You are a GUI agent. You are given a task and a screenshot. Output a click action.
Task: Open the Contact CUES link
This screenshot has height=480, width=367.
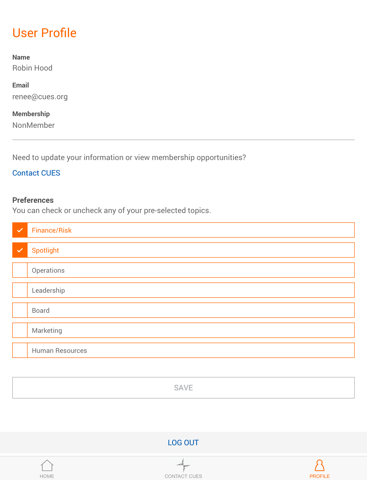tap(36, 173)
